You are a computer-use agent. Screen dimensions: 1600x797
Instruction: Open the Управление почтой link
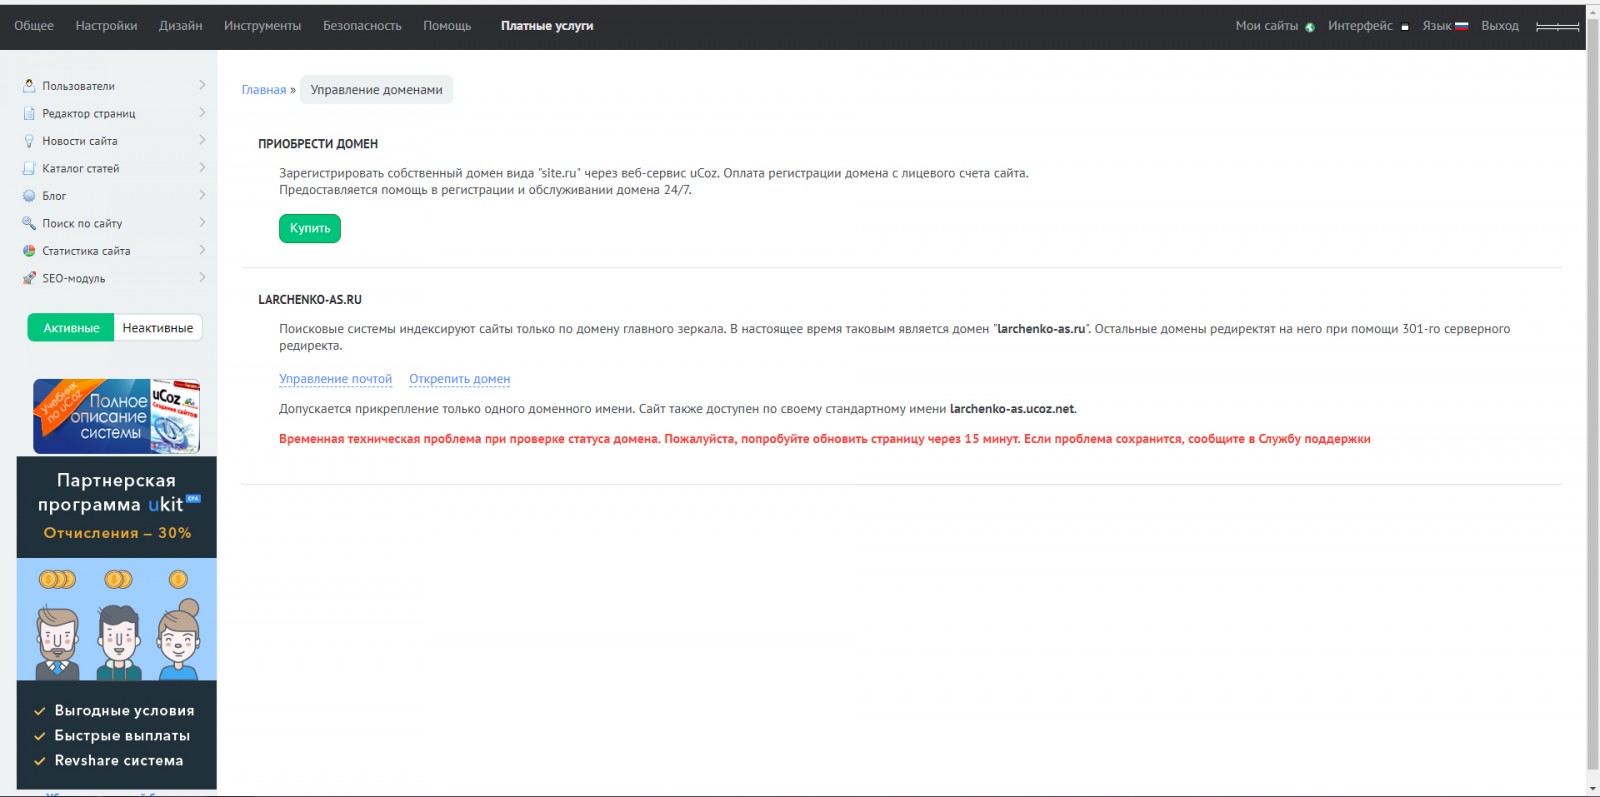pos(335,379)
